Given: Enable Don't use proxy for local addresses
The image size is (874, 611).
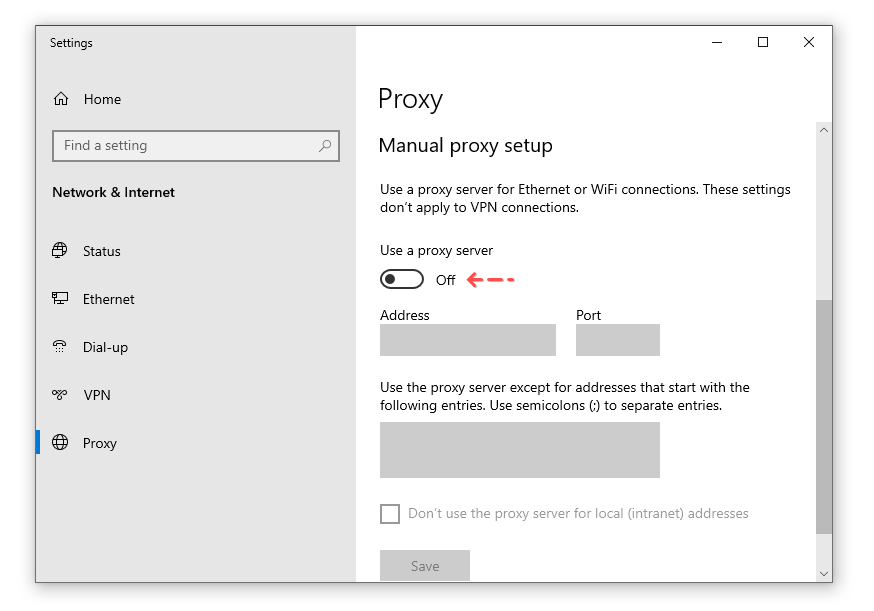Looking at the screenshot, I should click(x=390, y=513).
